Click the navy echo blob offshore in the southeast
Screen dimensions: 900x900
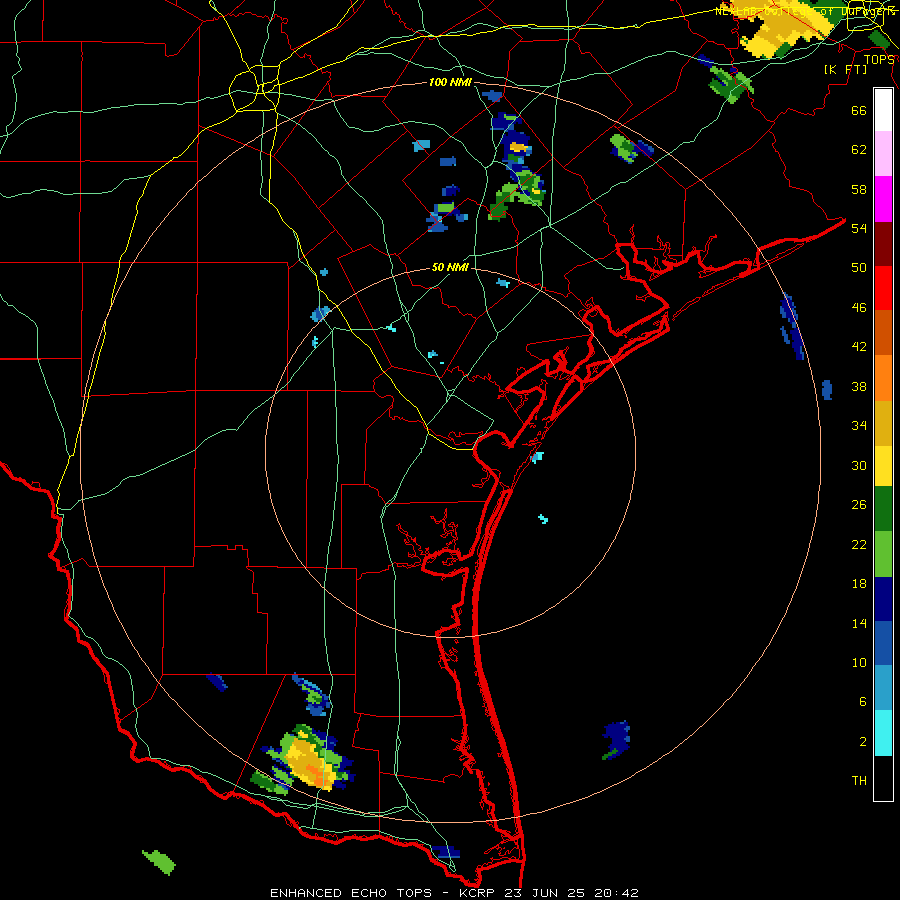(x=617, y=739)
